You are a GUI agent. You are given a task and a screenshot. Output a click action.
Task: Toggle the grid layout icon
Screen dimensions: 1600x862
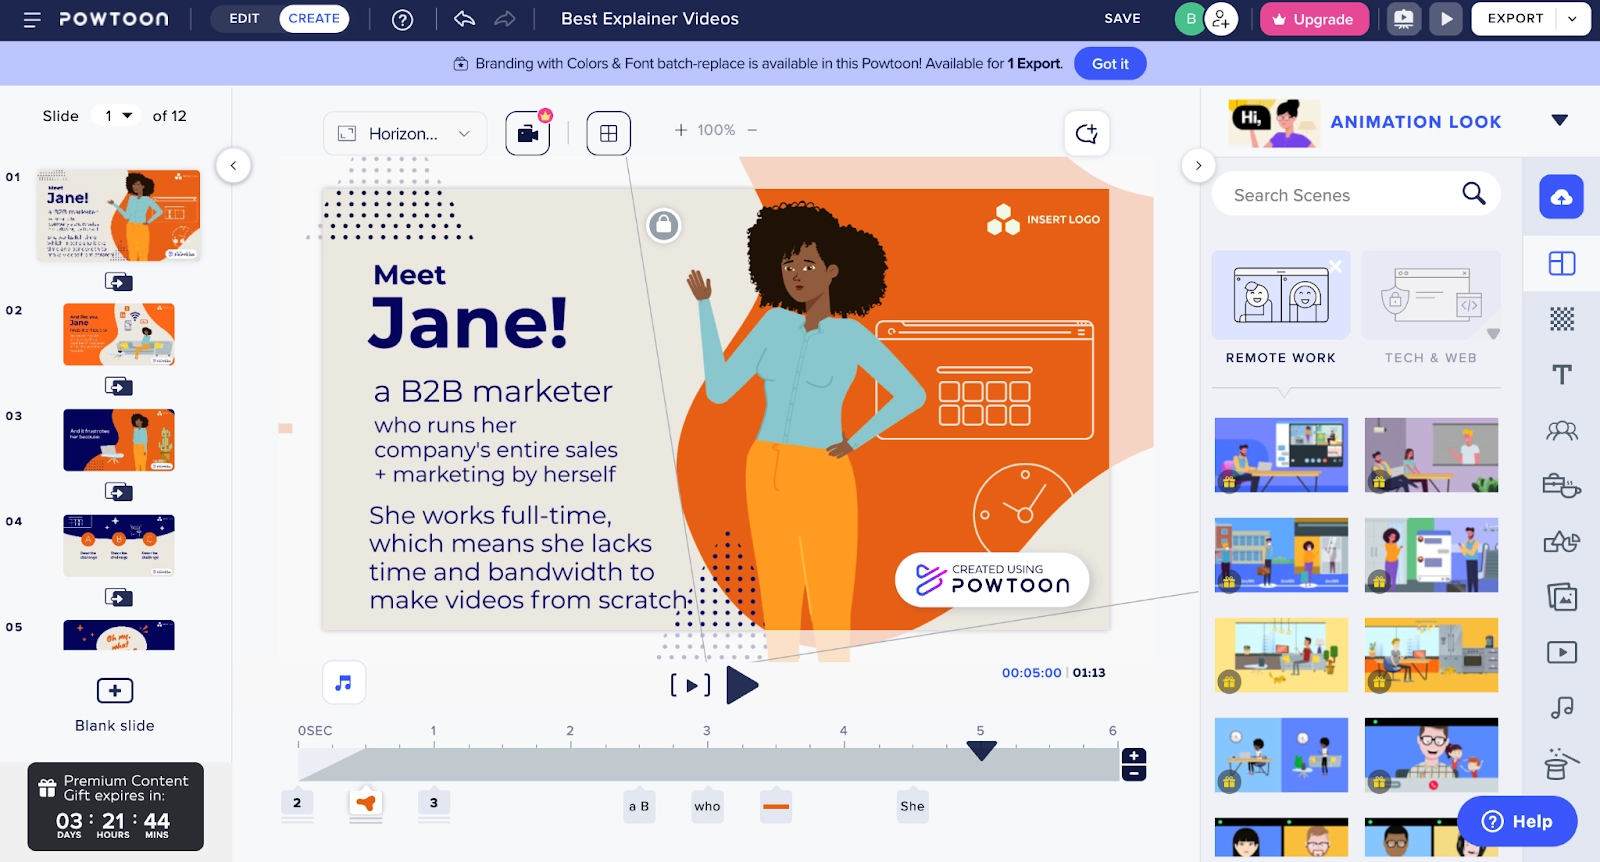[609, 133]
